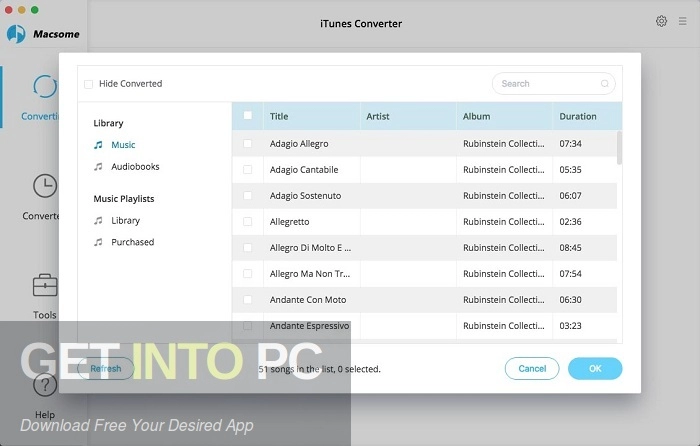Click the music note icon beside Music
This screenshot has height=446, width=700.
pyautogui.click(x=98, y=145)
